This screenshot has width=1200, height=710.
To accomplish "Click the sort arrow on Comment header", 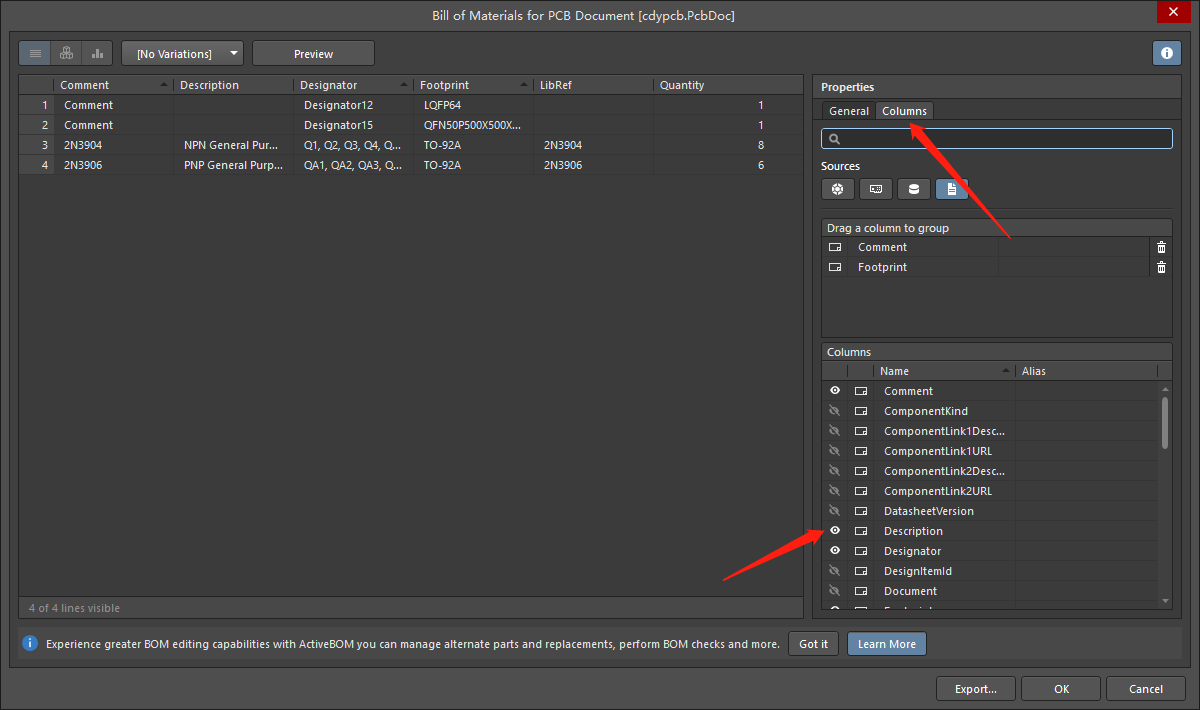I will (x=164, y=85).
